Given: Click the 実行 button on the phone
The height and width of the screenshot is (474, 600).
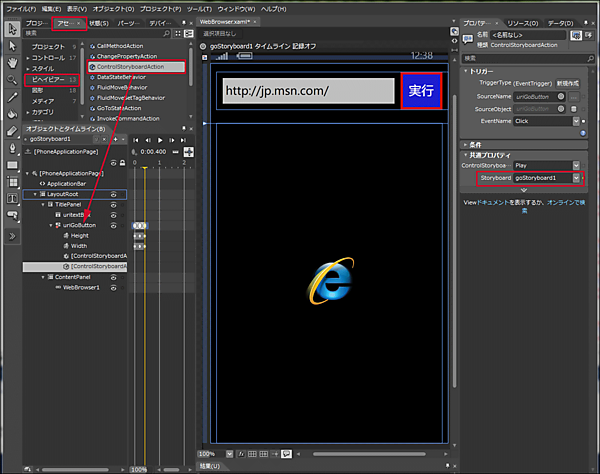Looking at the screenshot, I should tap(421, 90).
